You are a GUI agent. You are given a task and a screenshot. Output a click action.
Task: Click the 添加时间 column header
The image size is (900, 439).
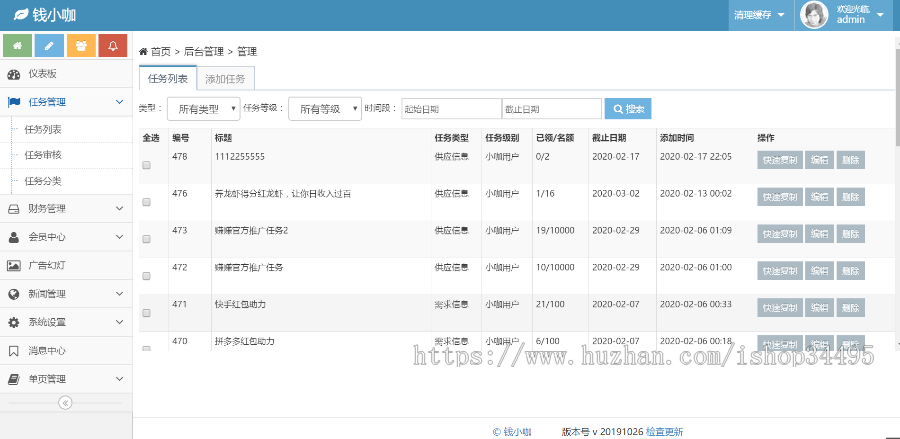click(x=677, y=138)
